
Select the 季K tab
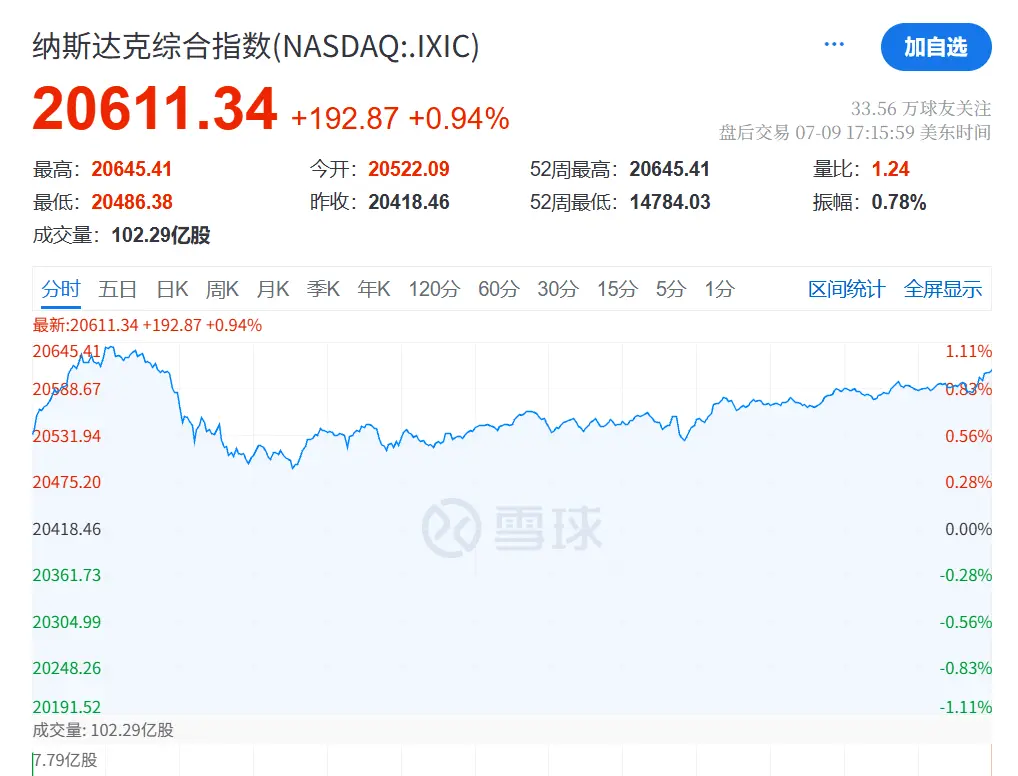[323, 288]
